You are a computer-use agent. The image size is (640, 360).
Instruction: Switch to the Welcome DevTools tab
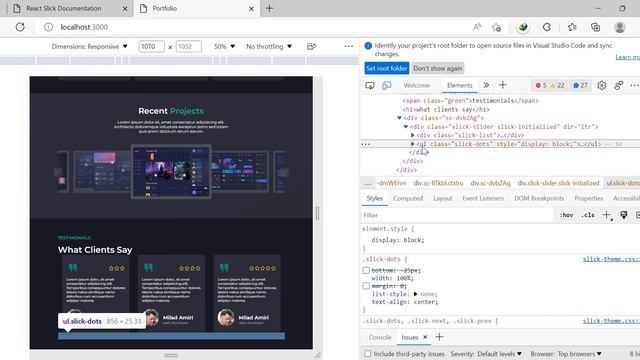tap(417, 85)
